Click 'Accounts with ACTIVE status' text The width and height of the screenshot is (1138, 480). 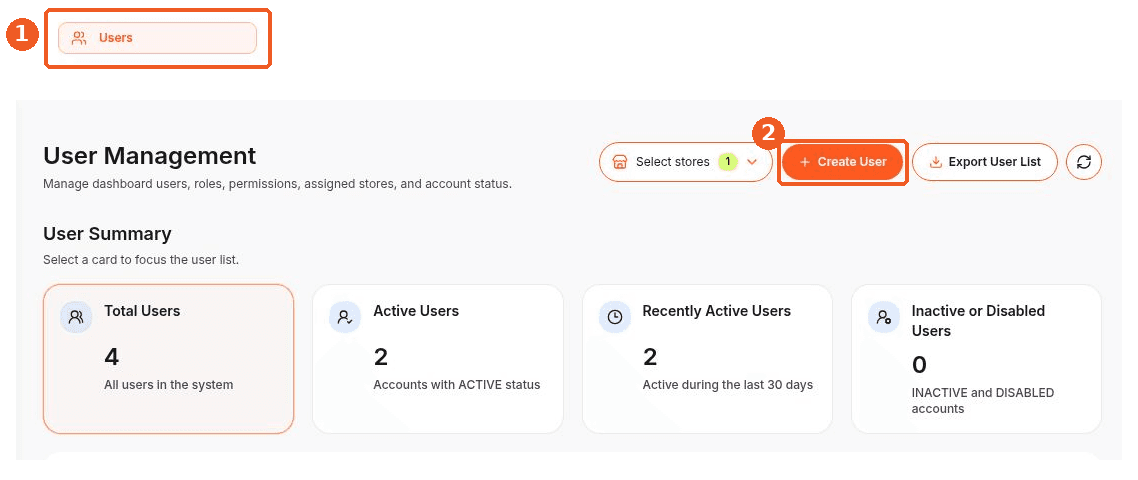point(457,385)
